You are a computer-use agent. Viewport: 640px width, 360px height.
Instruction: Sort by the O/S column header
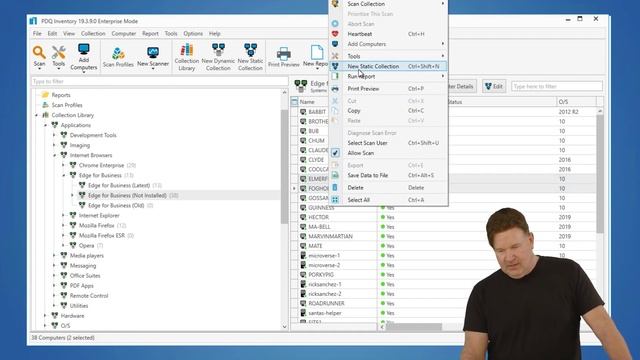576,102
